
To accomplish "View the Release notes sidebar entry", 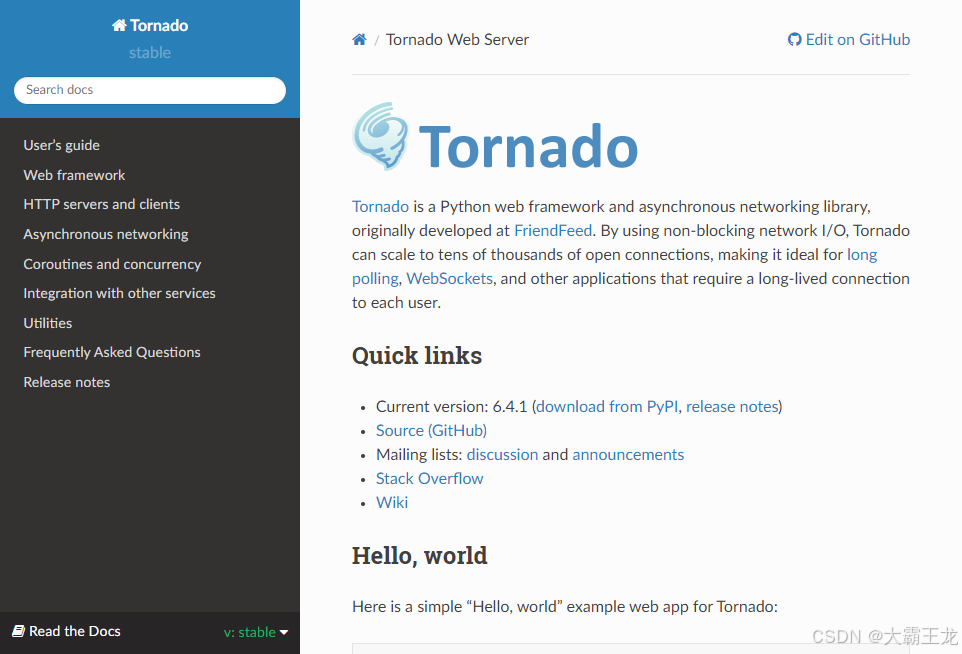I will 67,382.
